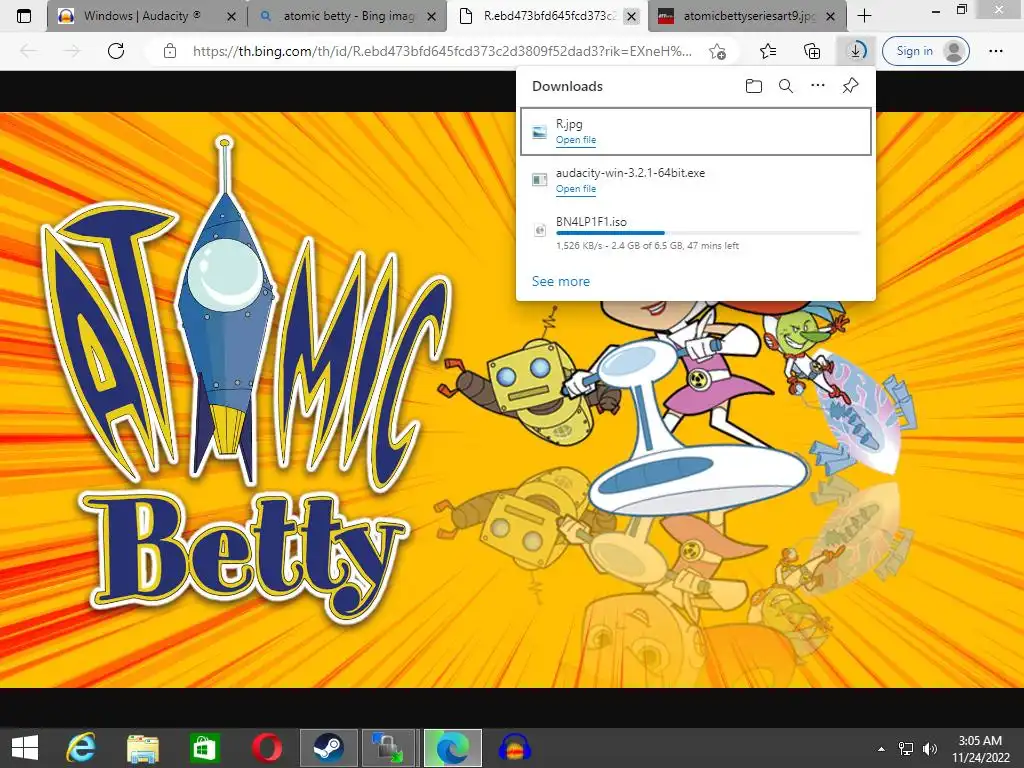Click the R.jpg image file icon
Screen dimensions: 1024x768
(539, 132)
